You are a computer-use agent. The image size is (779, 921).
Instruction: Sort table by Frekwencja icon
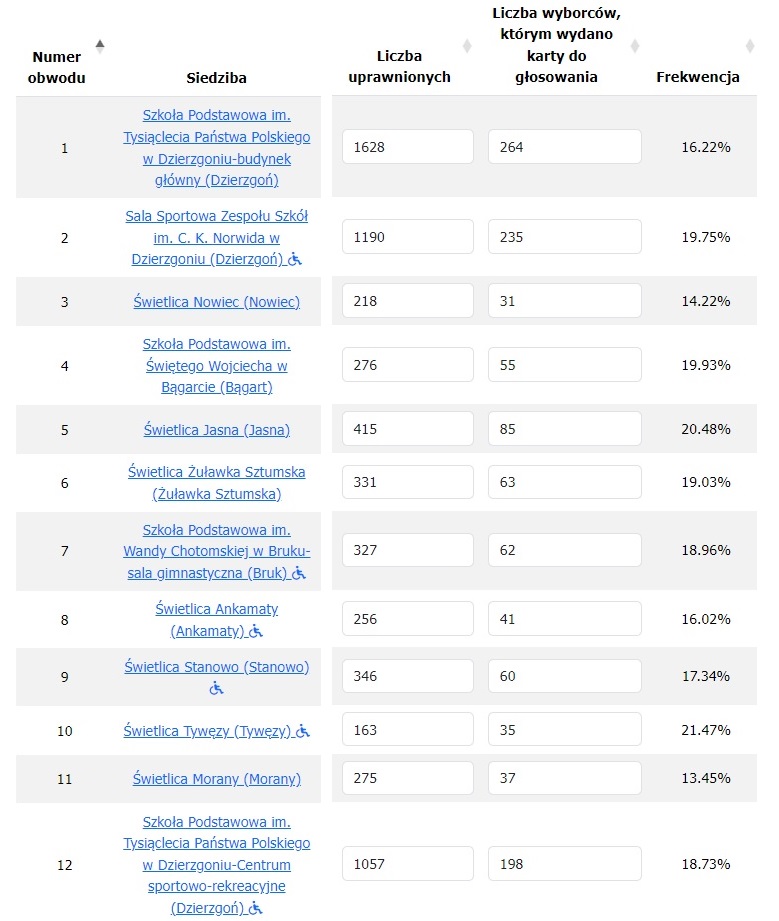[750, 46]
